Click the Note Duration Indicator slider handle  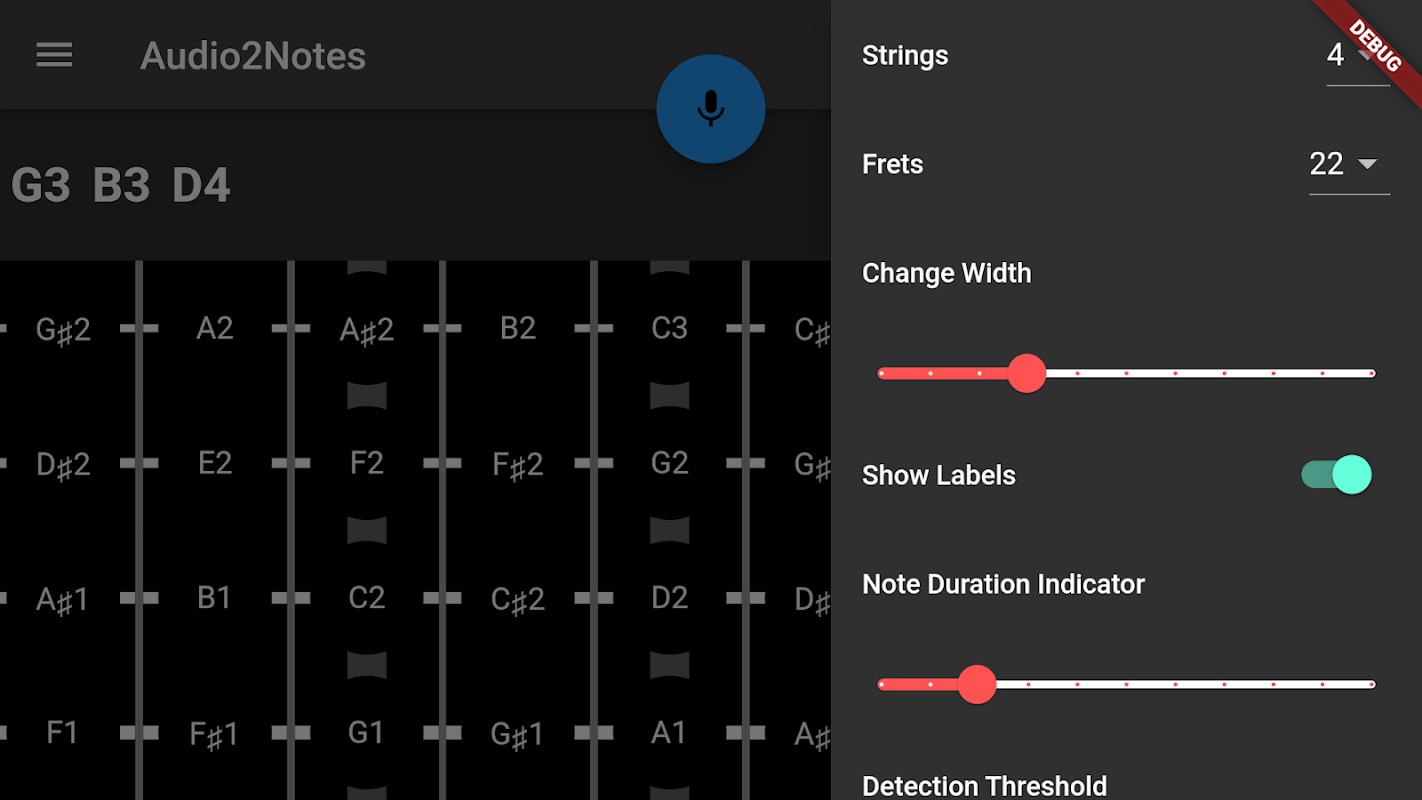(x=977, y=685)
